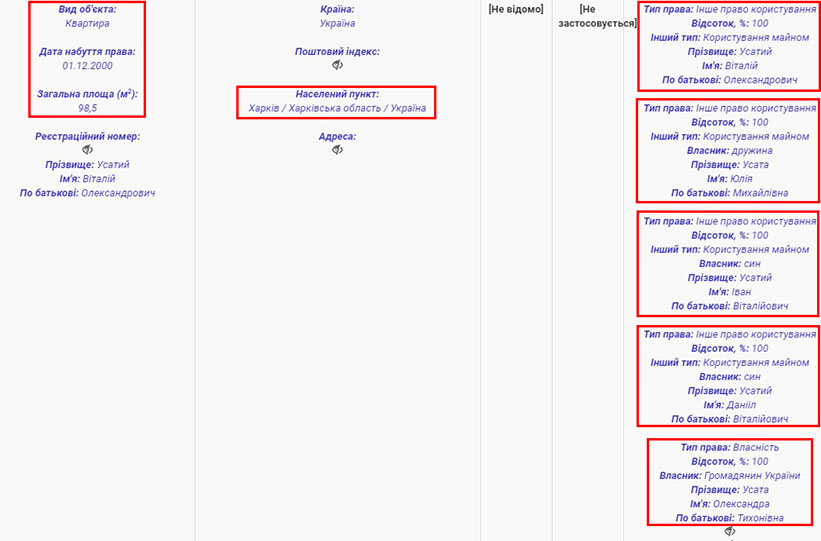
Task: Click the Загальна площа (м²) label
Action: point(87,94)
